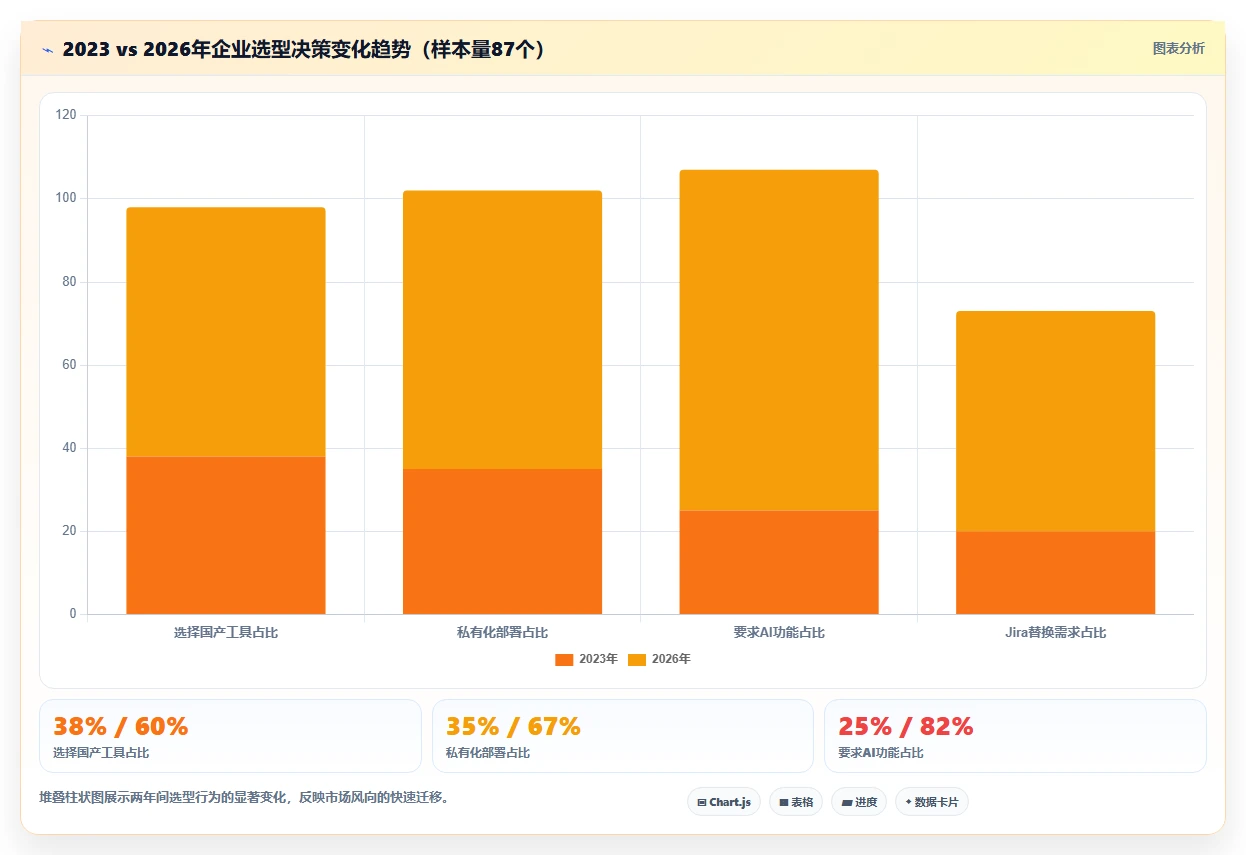The height and width of the screenshot is (855, 1246).
Task: Click the 2026 bar segment for 选择国产工具占比
Action: (226, 332)
